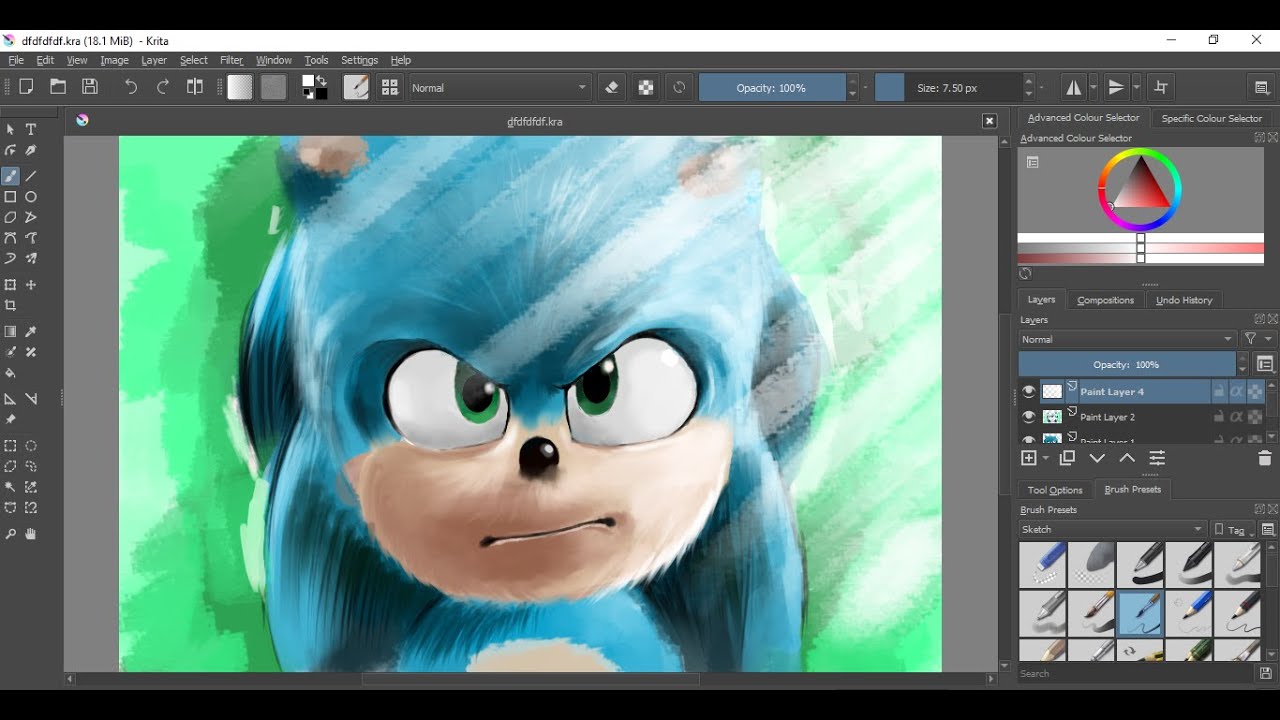Image resolution: width=1280 pixels, height=720 pixels.
Task: Switch to Specific Colour Selector tab
Action: coord(1211,118)
